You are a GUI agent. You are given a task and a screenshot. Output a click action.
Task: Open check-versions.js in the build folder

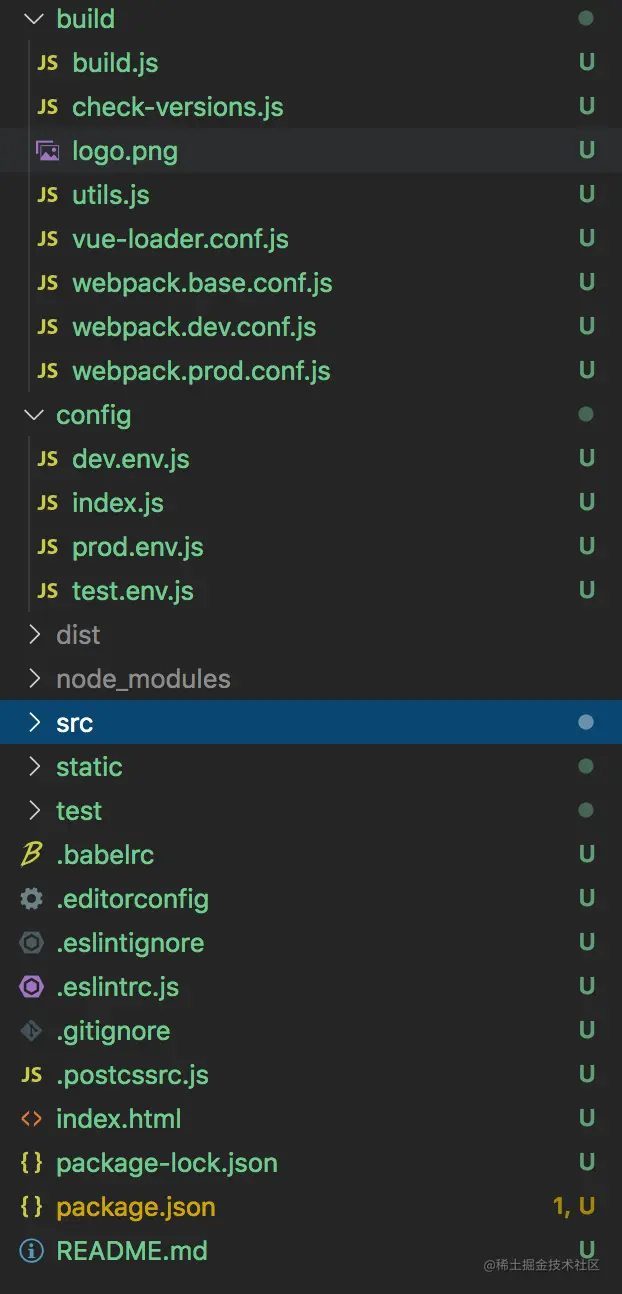177,107
